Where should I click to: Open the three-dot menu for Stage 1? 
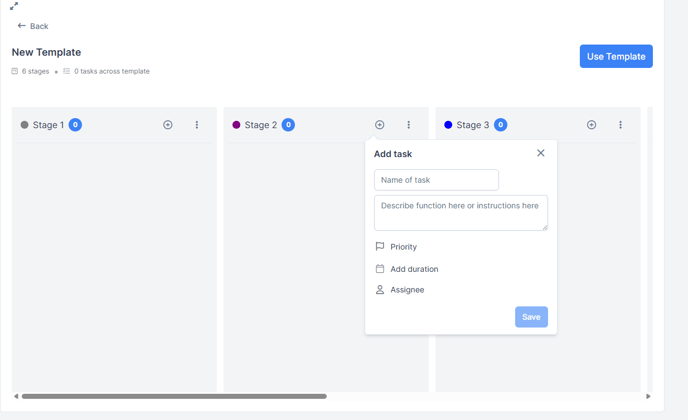(197, 125)
